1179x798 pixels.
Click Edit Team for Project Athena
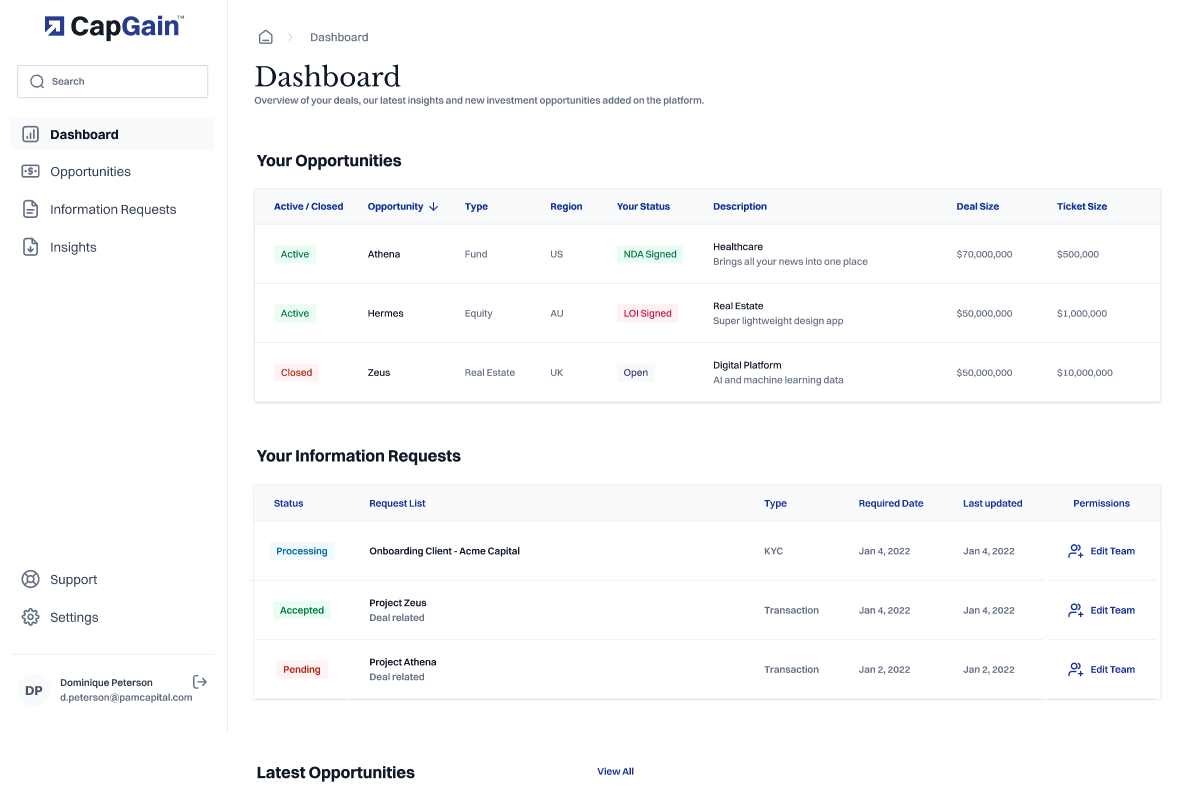pos(1101,669)
